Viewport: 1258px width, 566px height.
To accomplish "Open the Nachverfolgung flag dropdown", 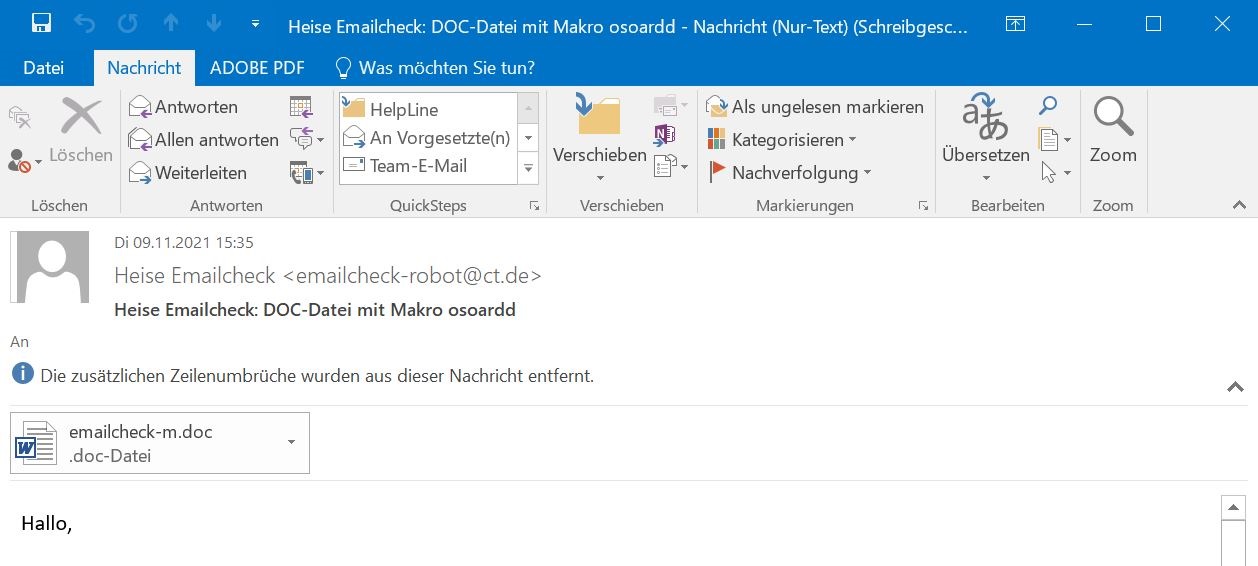I will [790, 173].
